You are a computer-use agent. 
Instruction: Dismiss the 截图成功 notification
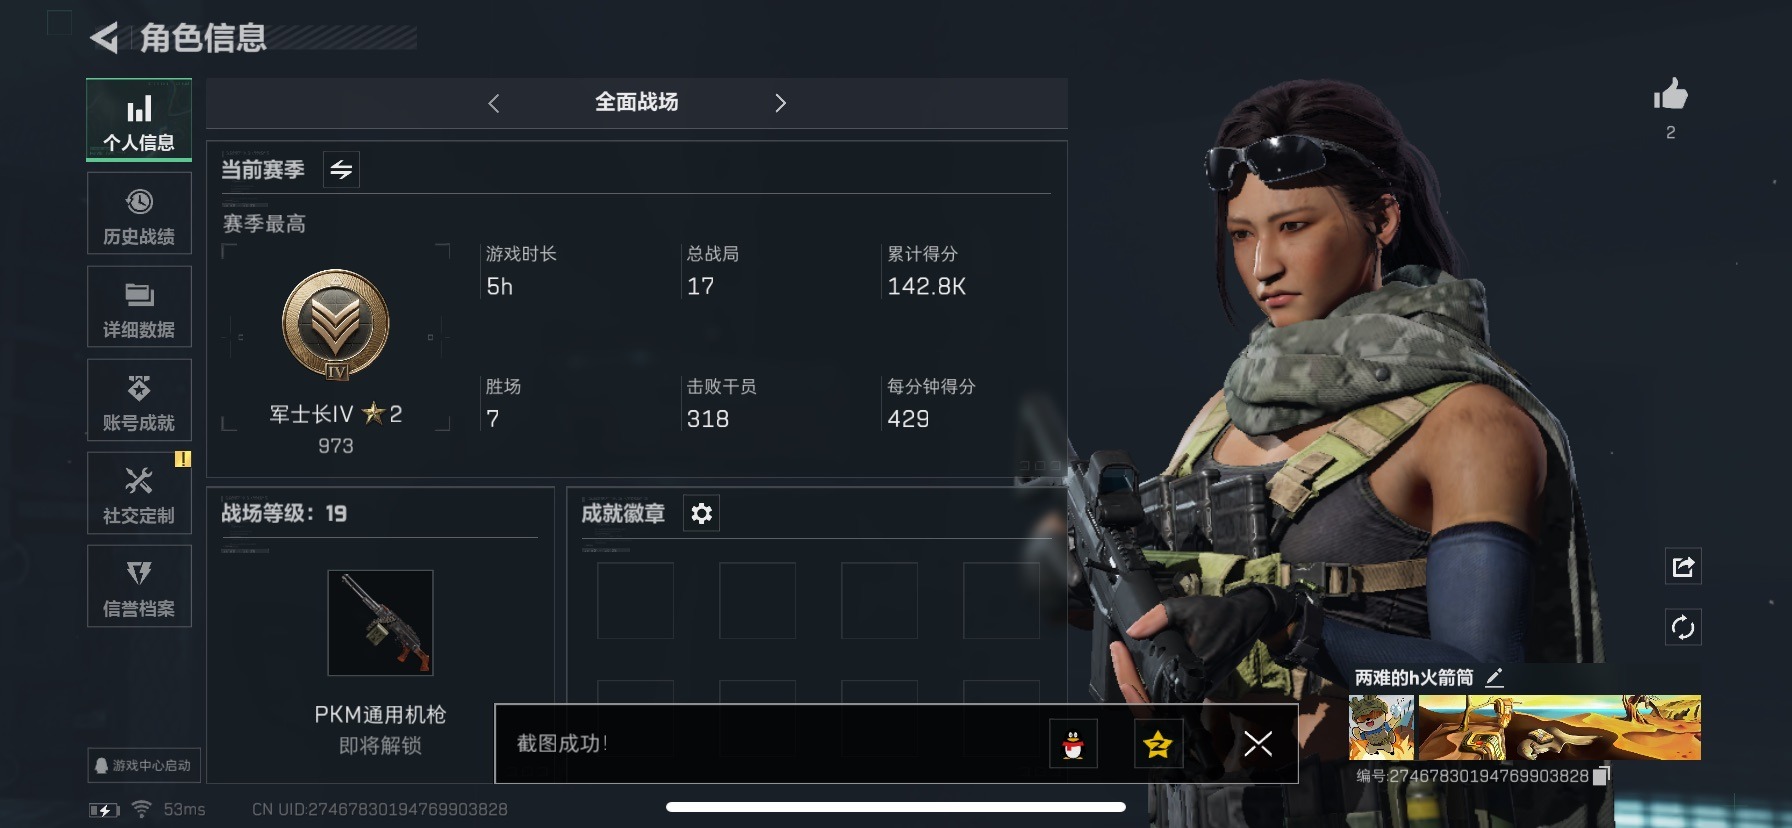click(x=1258, y=743)
